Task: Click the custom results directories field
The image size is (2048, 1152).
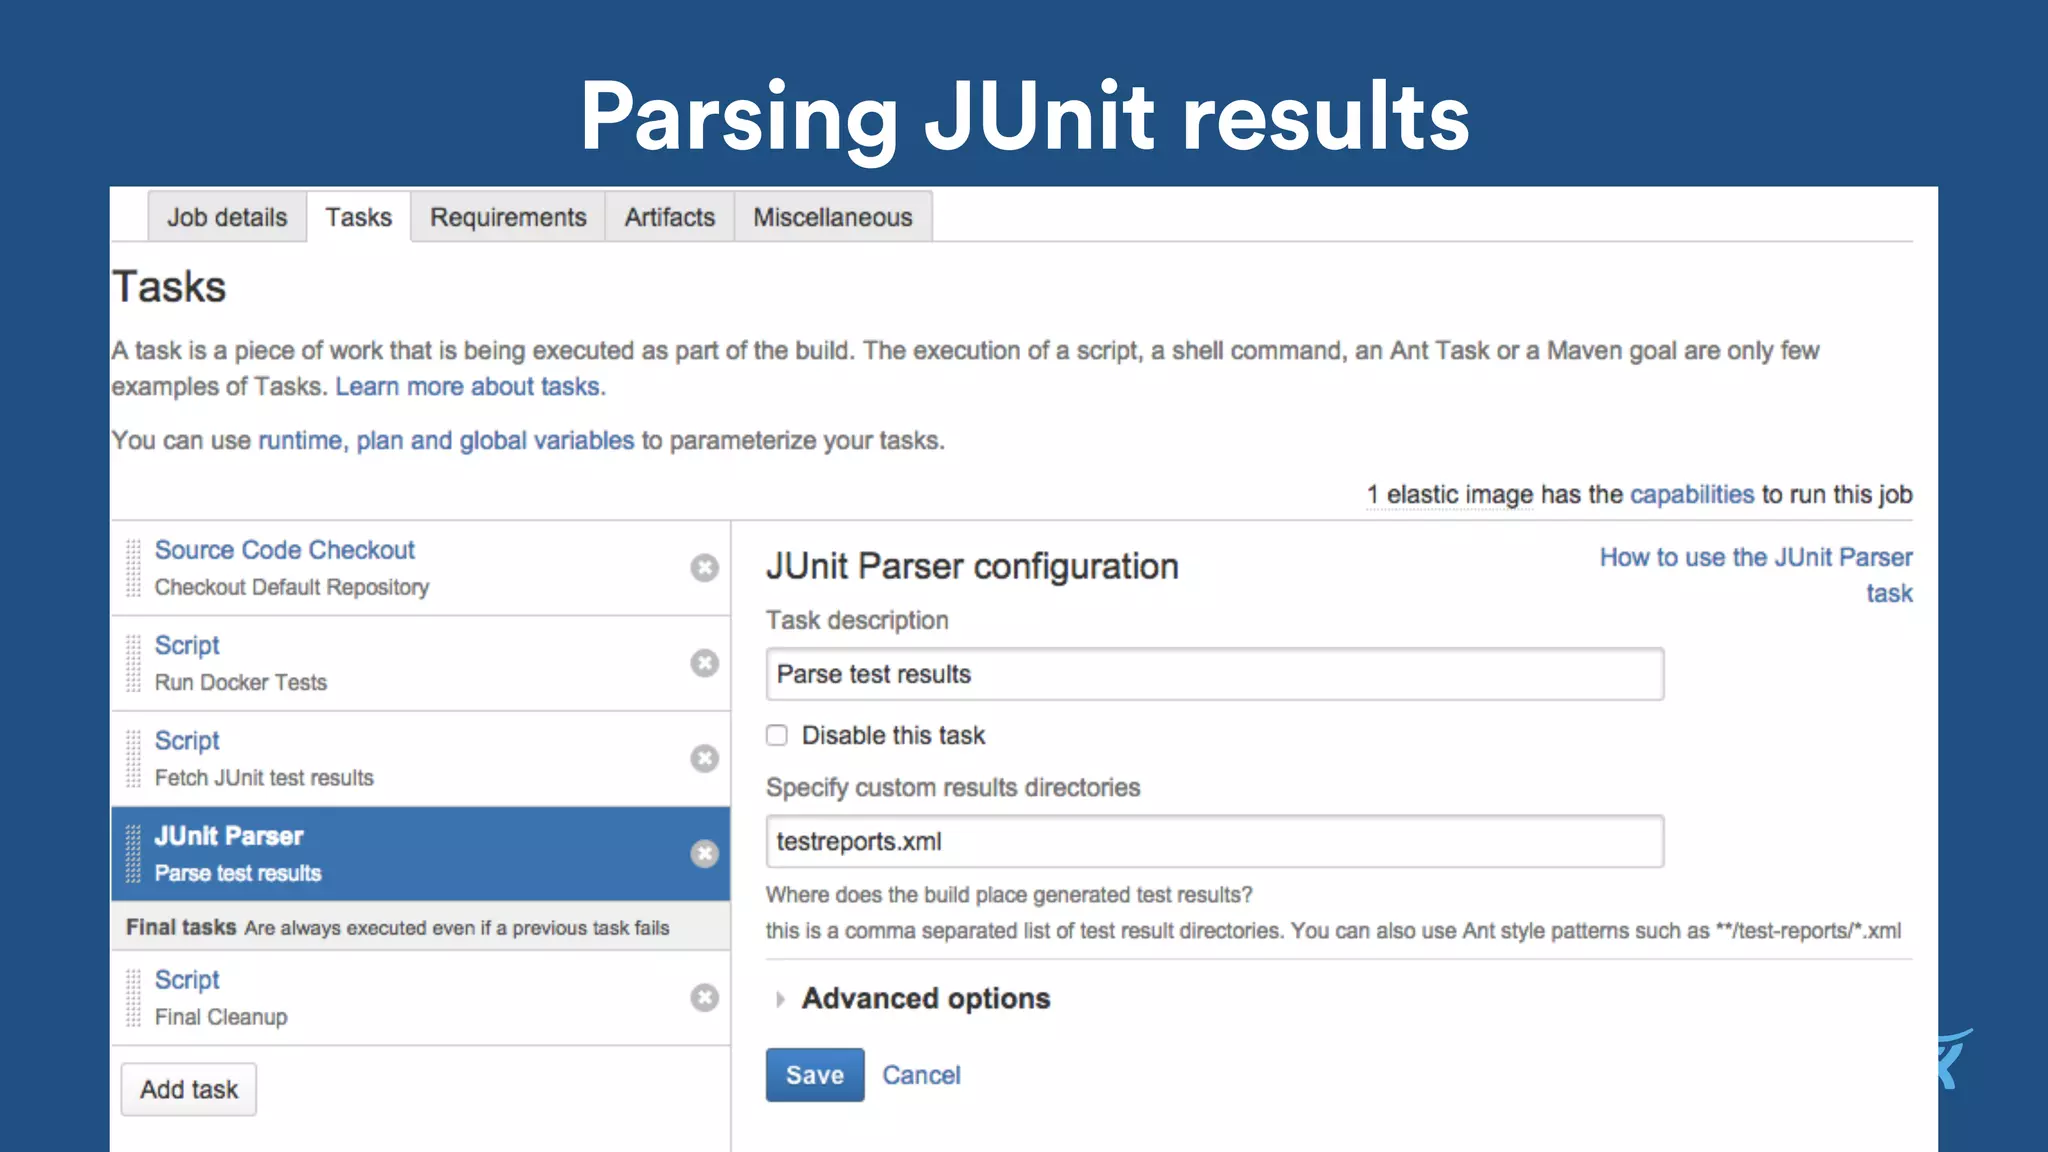Action: [x=1215, y=841]
